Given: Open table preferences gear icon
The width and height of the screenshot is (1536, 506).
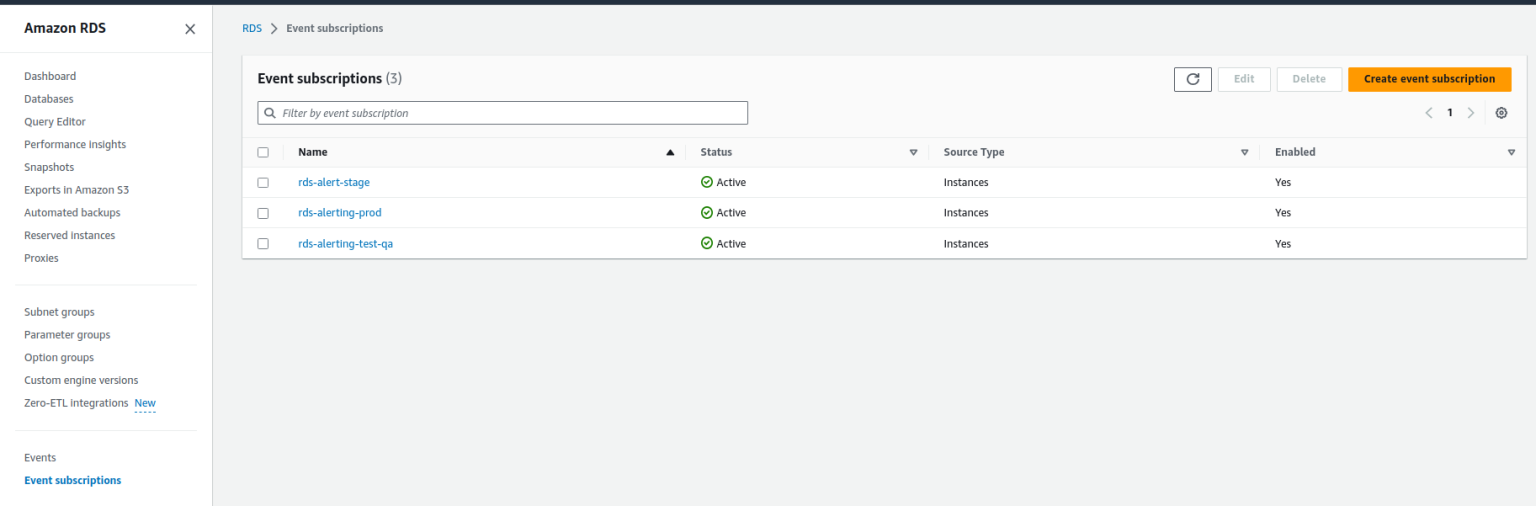Looking at the screenshot, I should point(1501,113).
